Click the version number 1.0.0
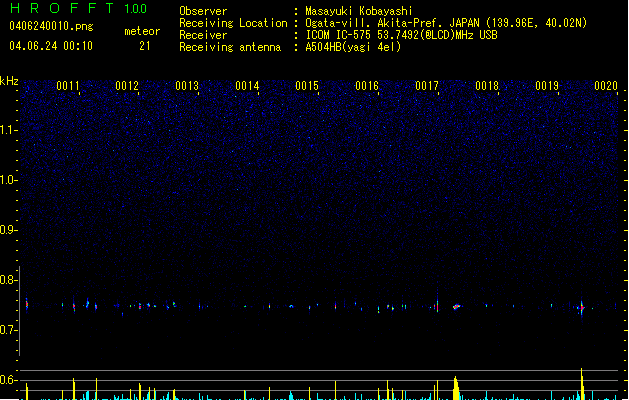This screenshot has height=400, width=629. tap(135, 9)
